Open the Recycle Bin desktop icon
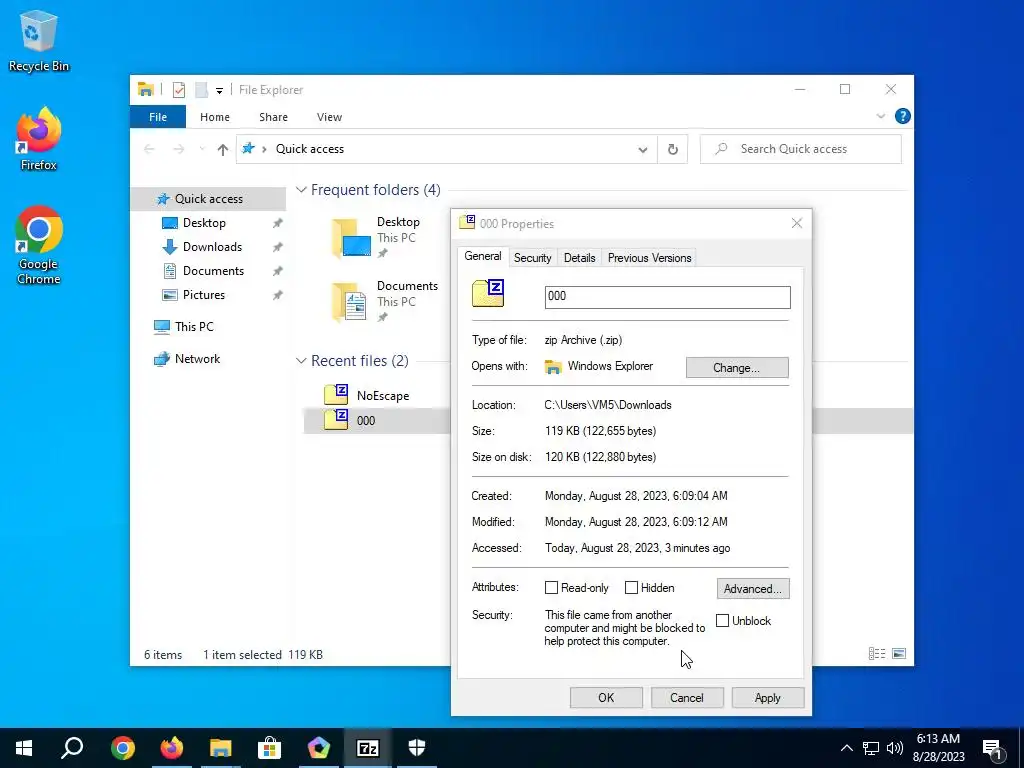Viewport: 1024px width, 768px height. (x=39, y=41)
